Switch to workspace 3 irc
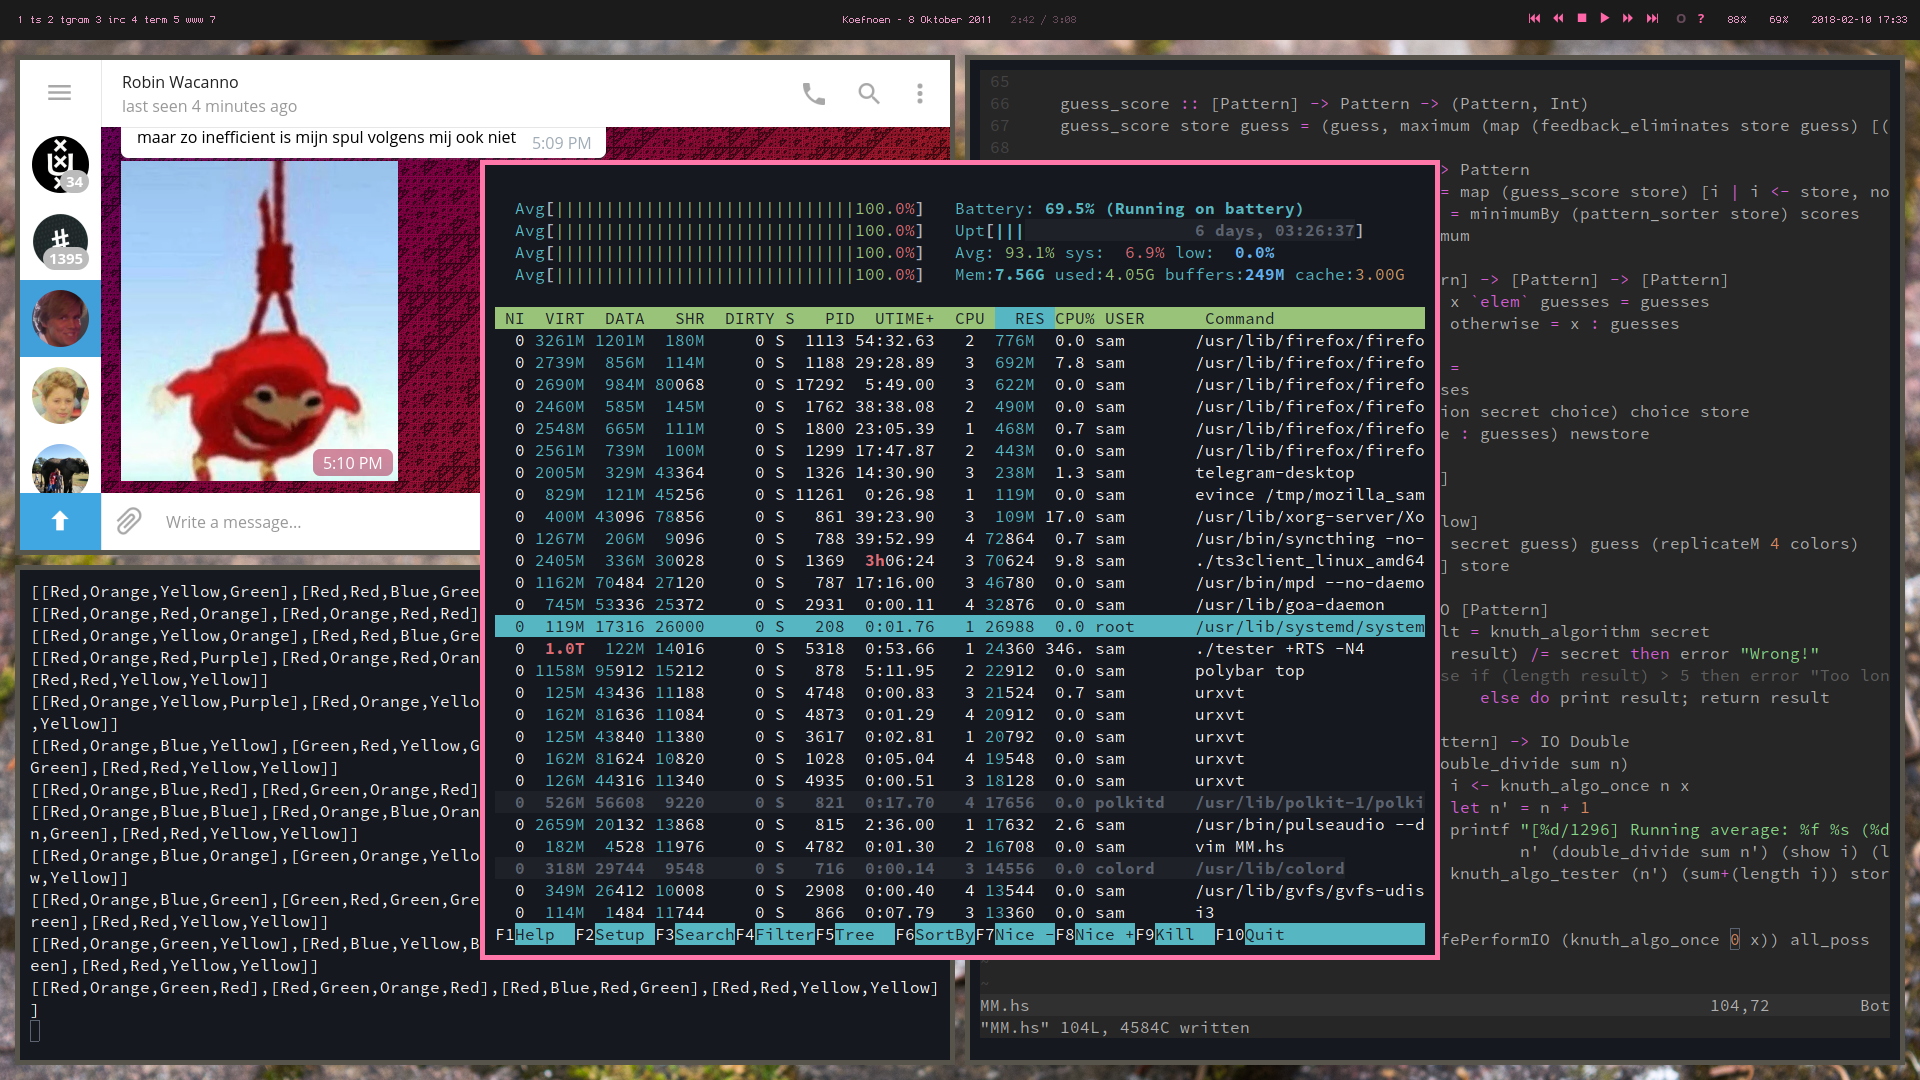The width and height of the screenshot is (1920, 1080). pos(111,20)
